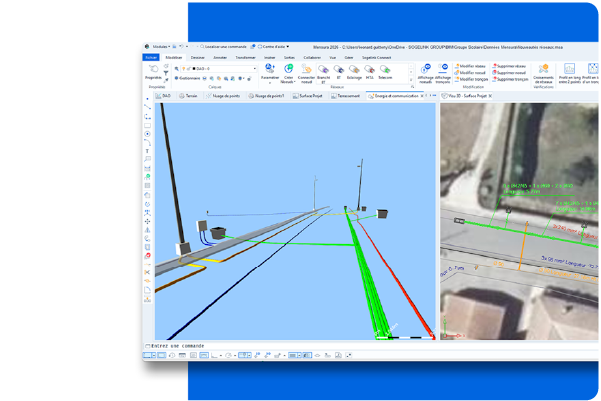
Task: Click the Supprimer tronçon button
Action: (512, 78)
